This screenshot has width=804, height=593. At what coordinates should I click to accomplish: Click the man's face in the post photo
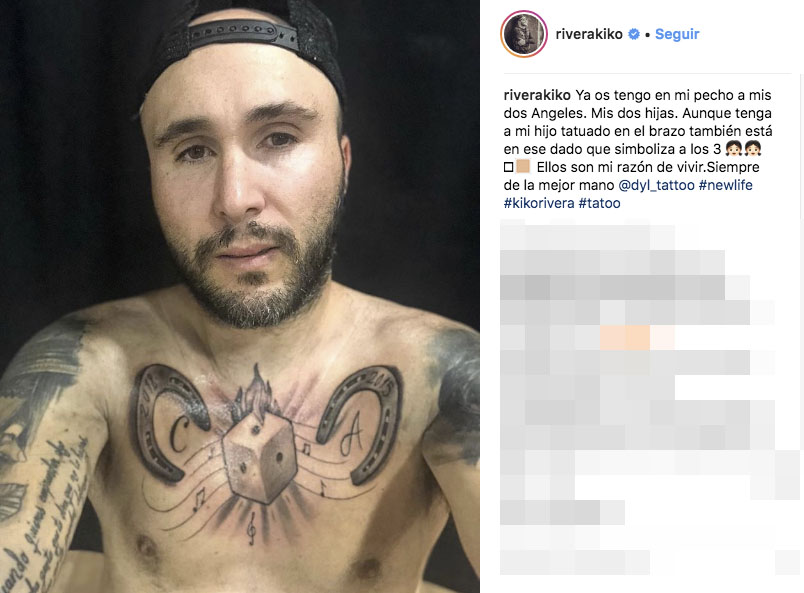click(x=244, y=185)
